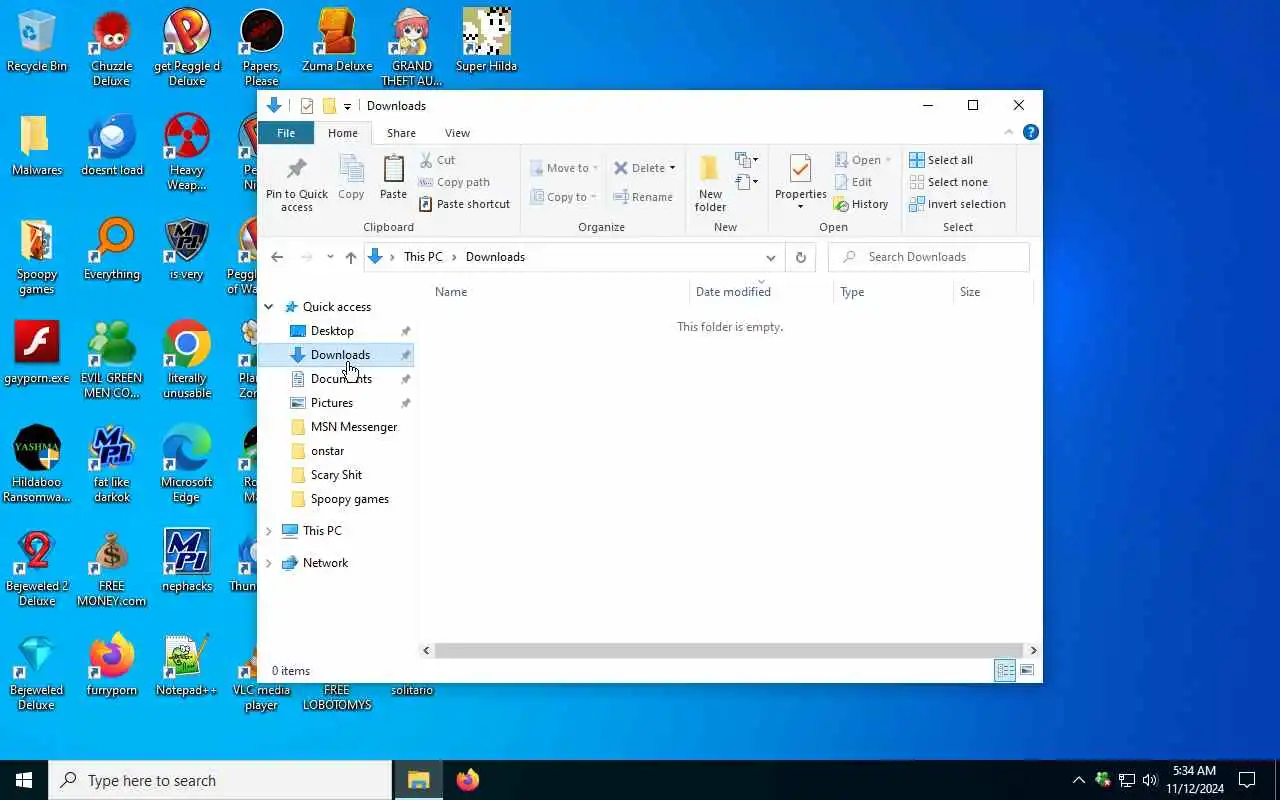Image resolution: width=1280 pixels, height=800 pixels.
Task: Click Select none in ribbon
Action: coord(948,182)
